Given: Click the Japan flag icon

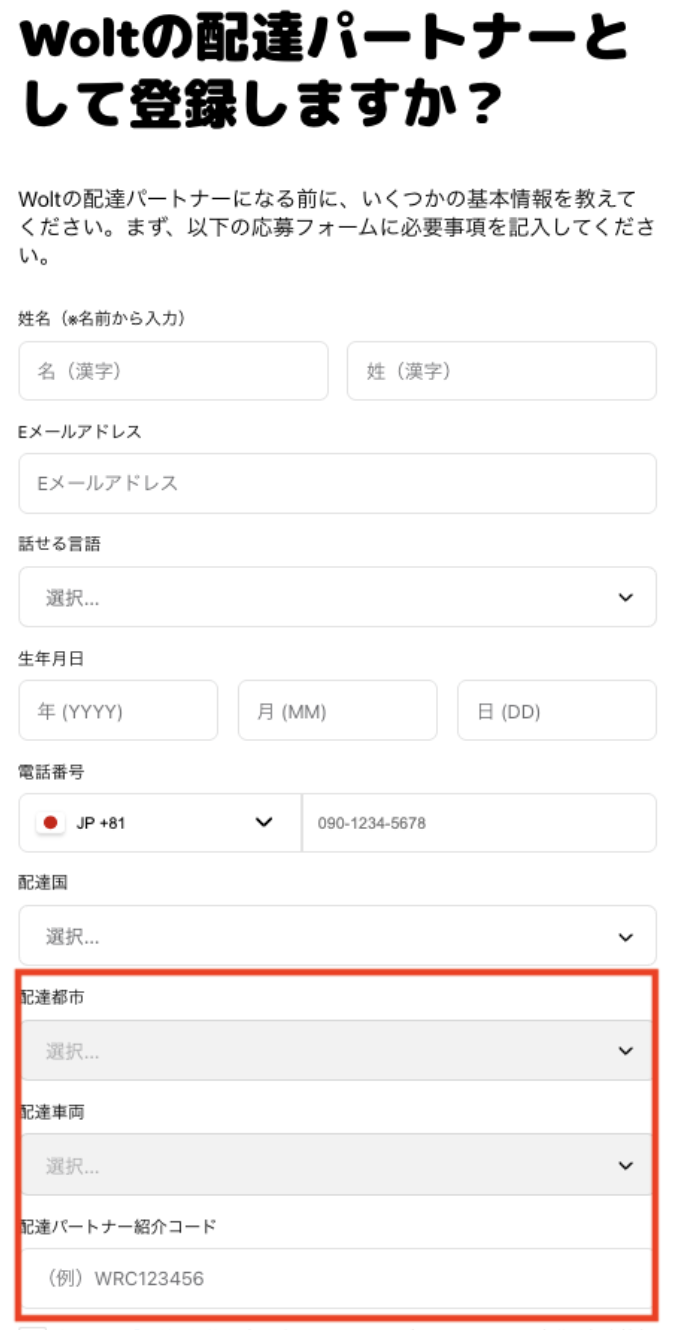Looking at the screenshot, I should point(50,823).
